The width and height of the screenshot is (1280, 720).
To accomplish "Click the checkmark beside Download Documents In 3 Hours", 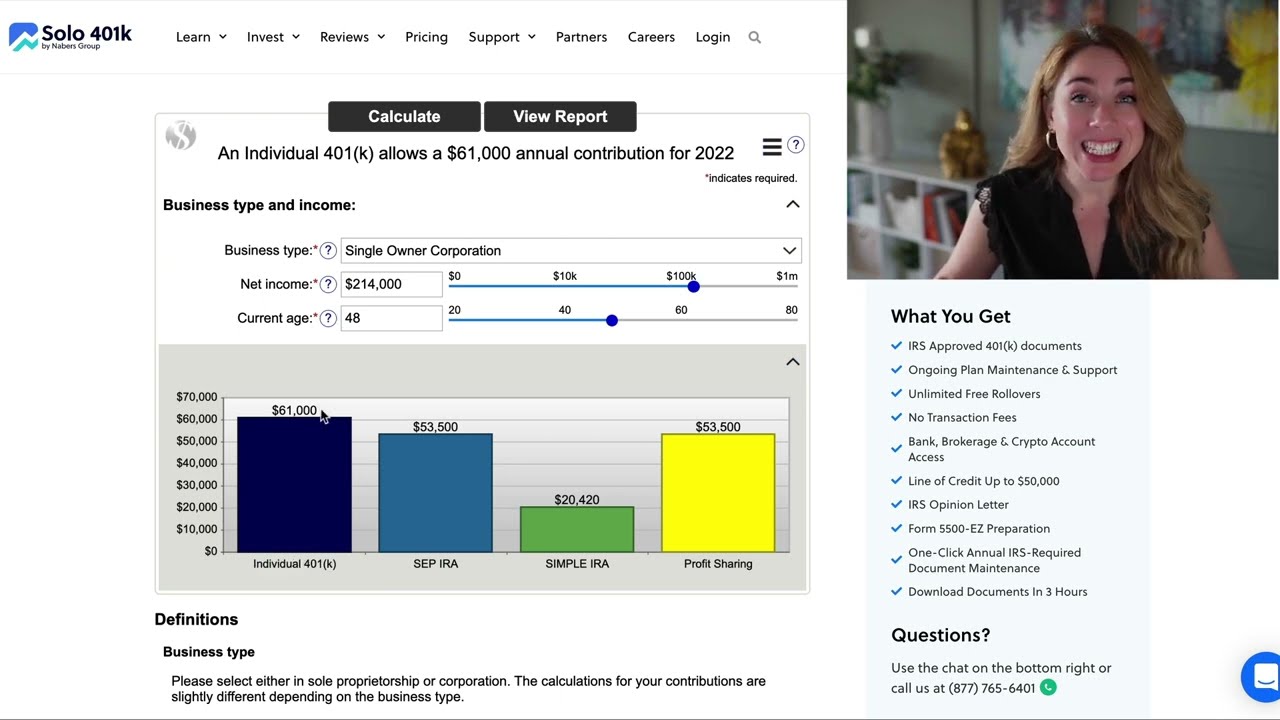I will coord(896,592).
